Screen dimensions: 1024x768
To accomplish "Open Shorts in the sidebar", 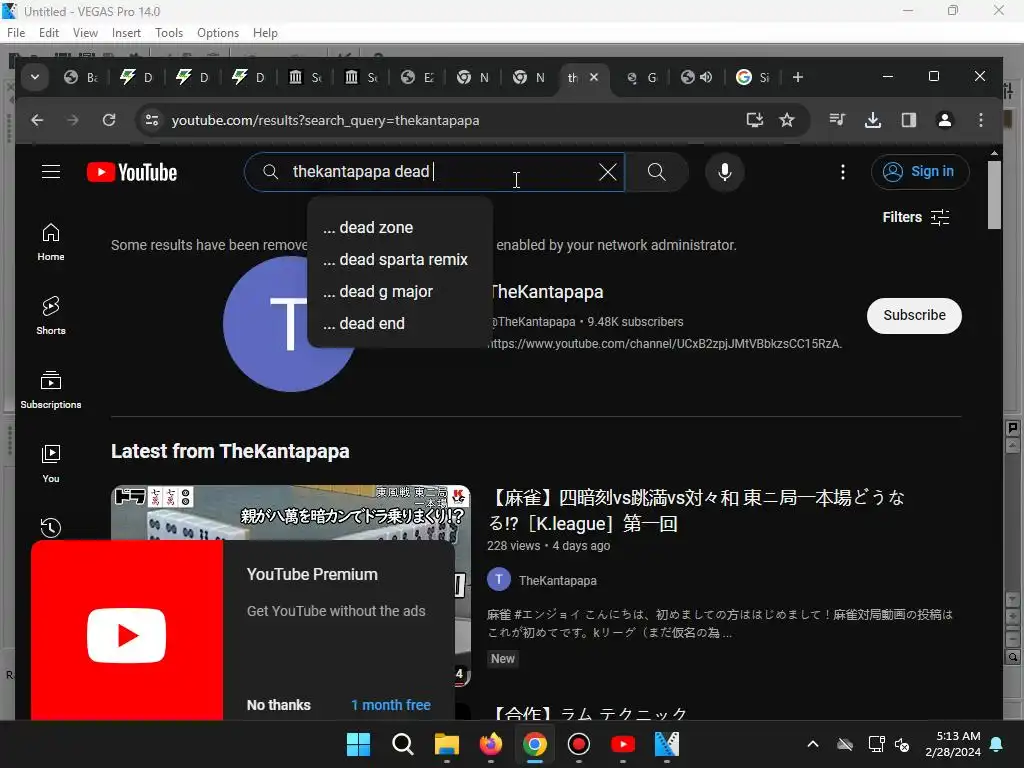I will (51, 316).
